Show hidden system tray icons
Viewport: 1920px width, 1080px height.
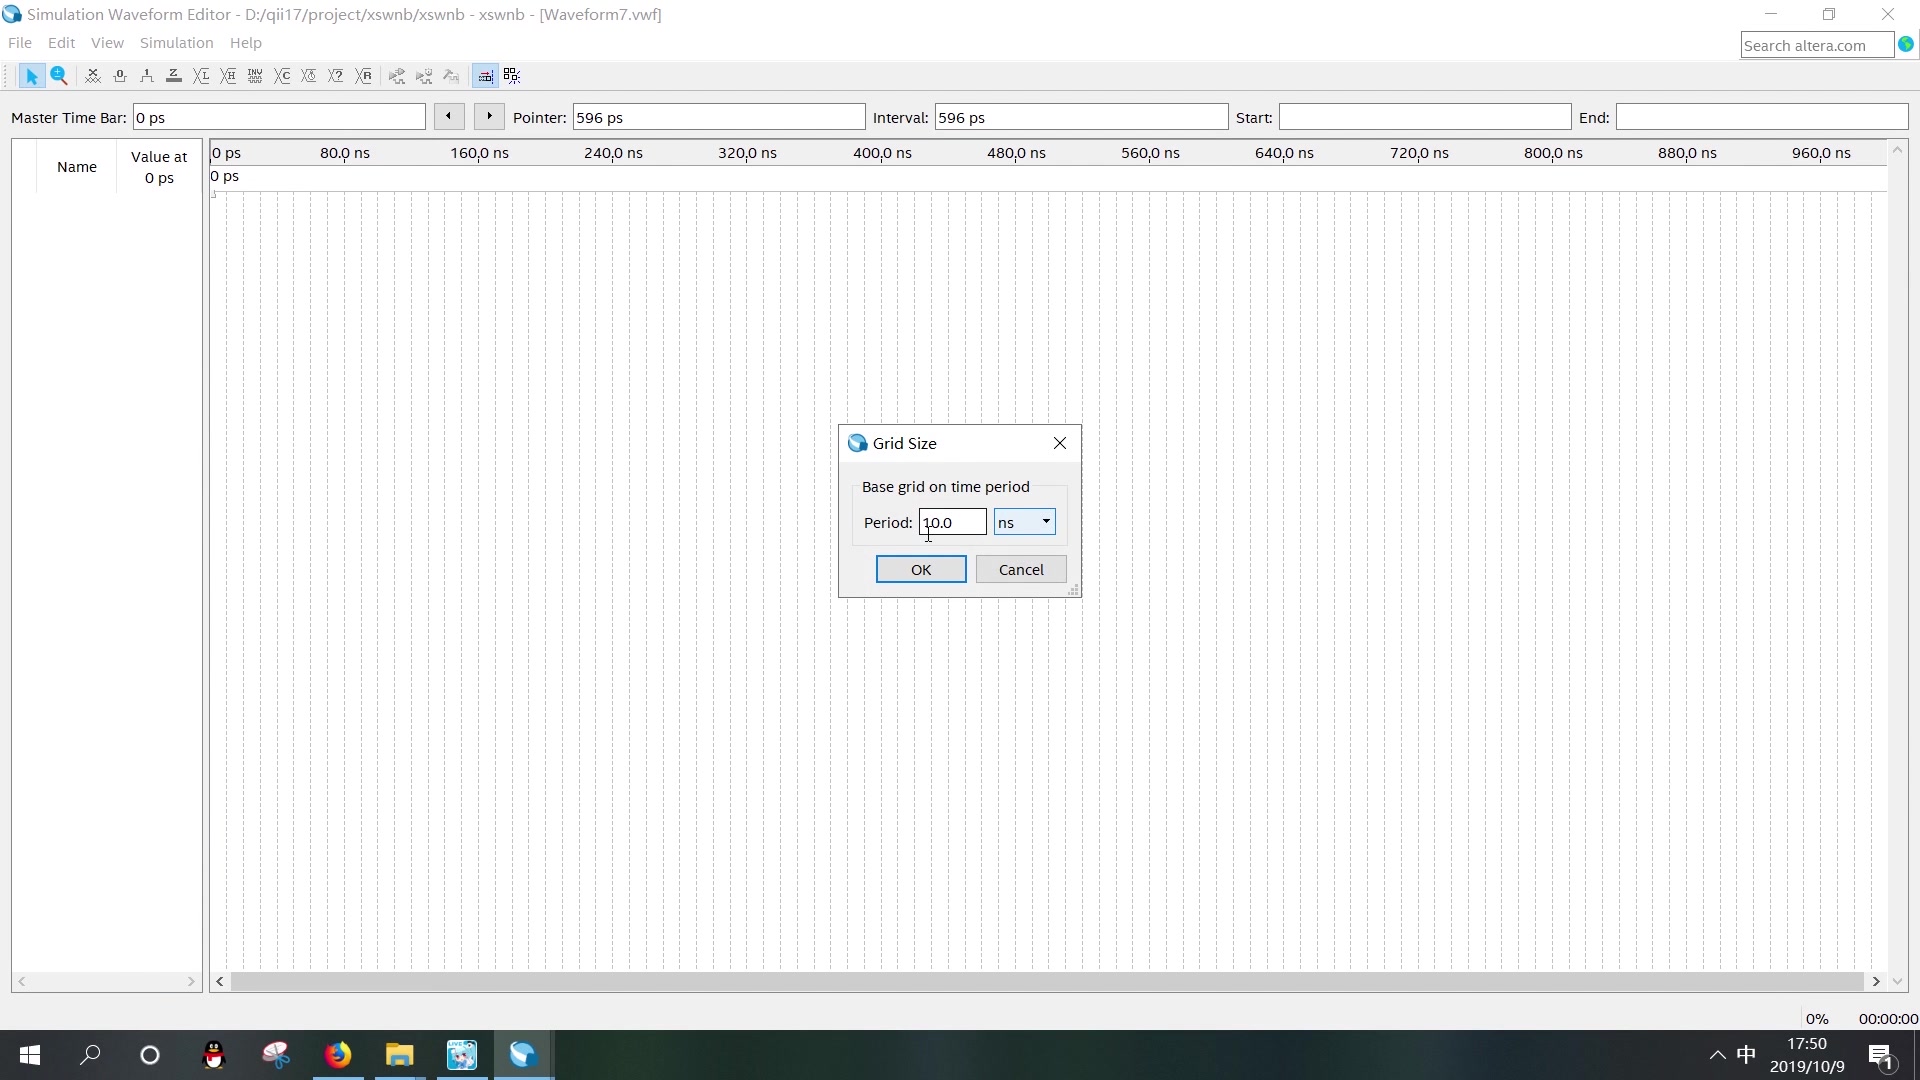click(1717, 1055)
